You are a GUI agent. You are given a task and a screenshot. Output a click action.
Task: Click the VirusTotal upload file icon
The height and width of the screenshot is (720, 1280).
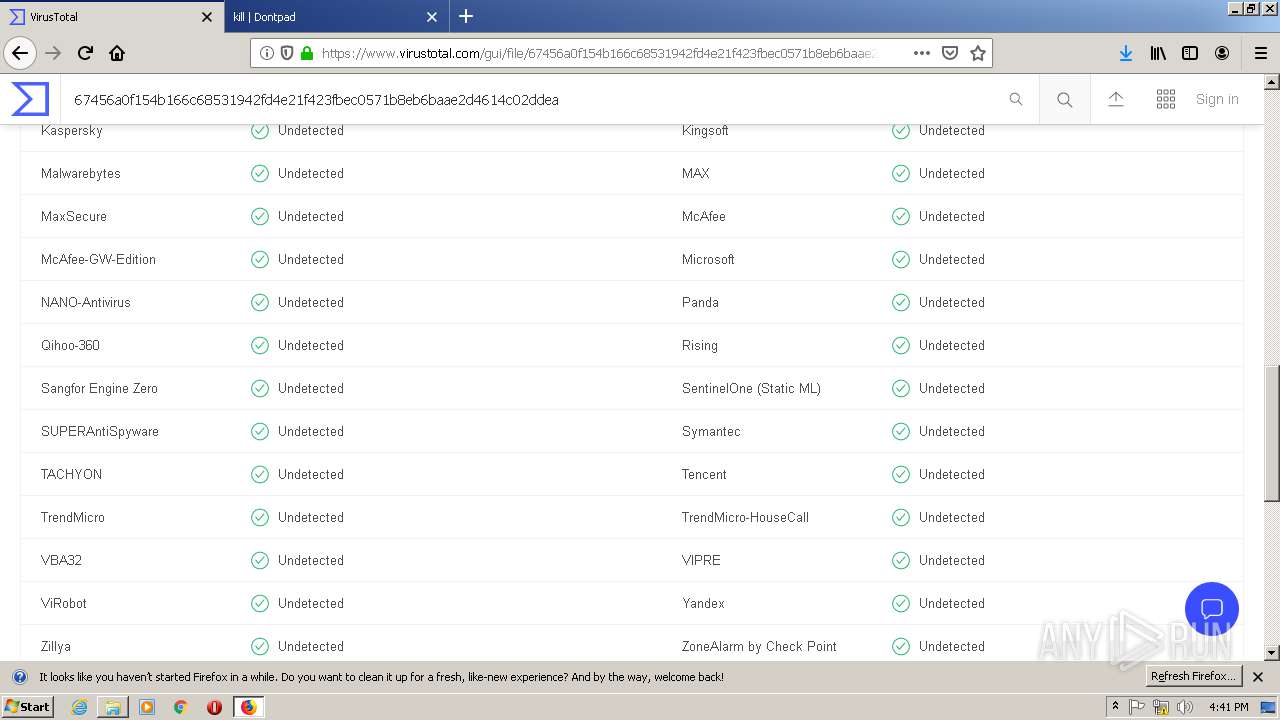(x=1116, y=99)
